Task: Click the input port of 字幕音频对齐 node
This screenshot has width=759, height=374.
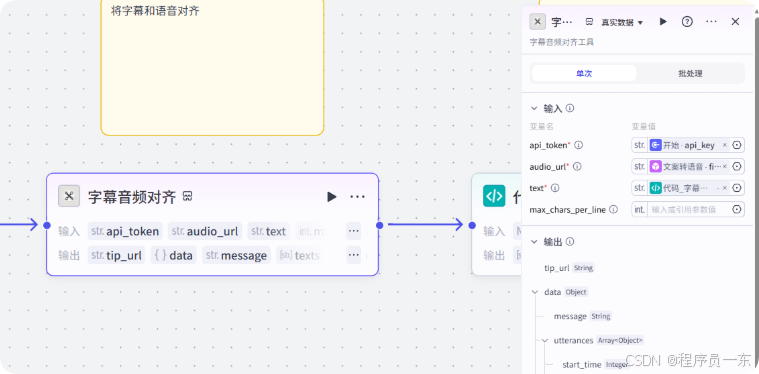Action: coord(46,225)
